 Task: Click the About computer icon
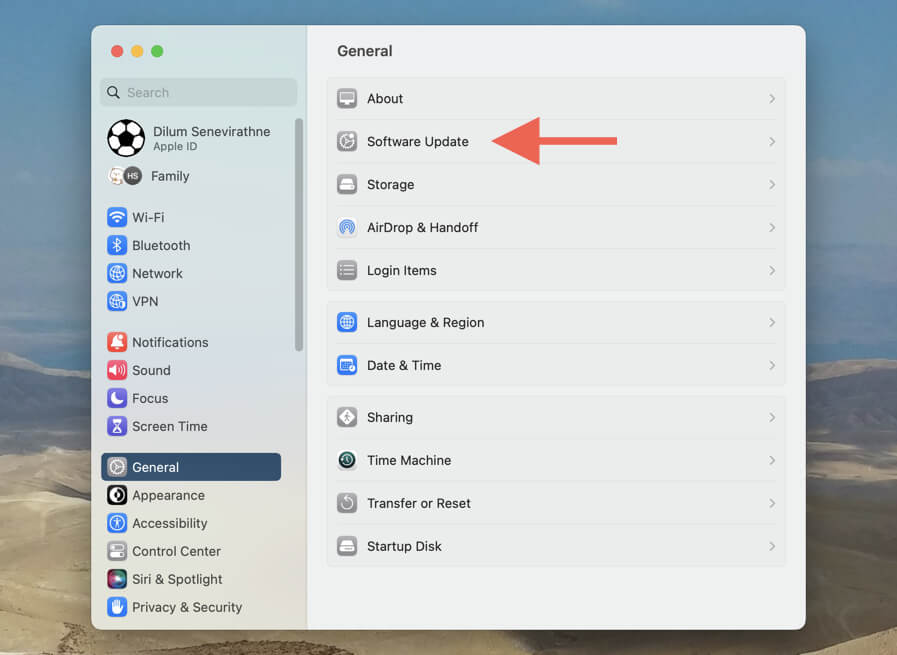point(347,98)
